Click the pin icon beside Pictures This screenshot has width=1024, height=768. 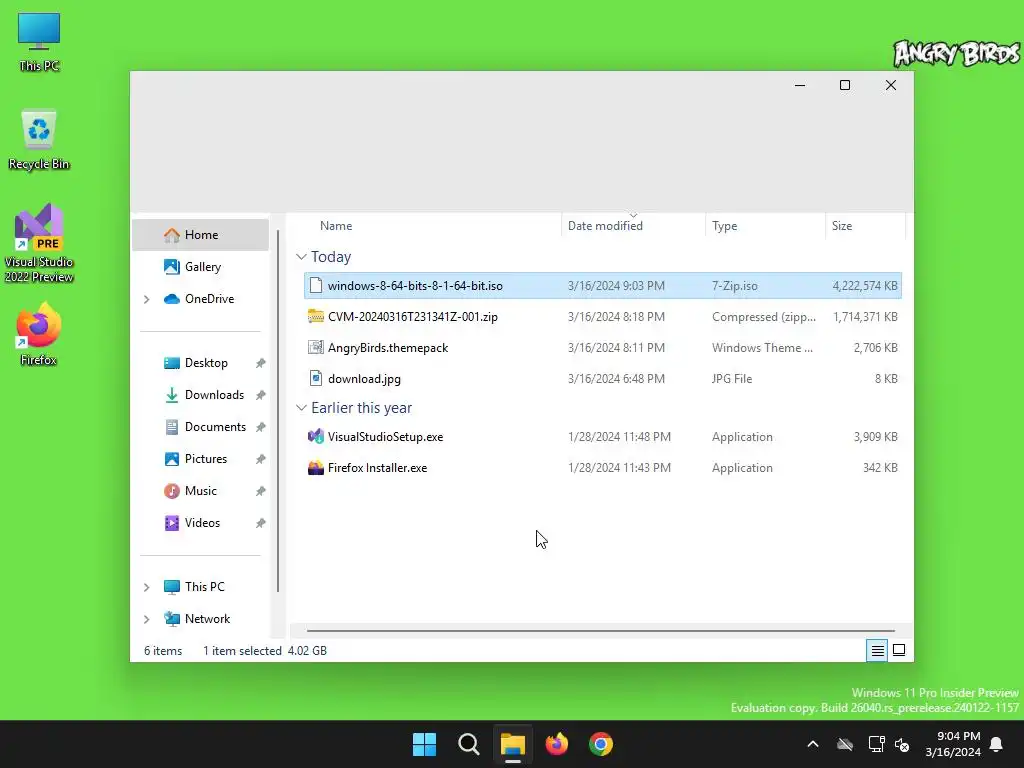click(261, 459)
